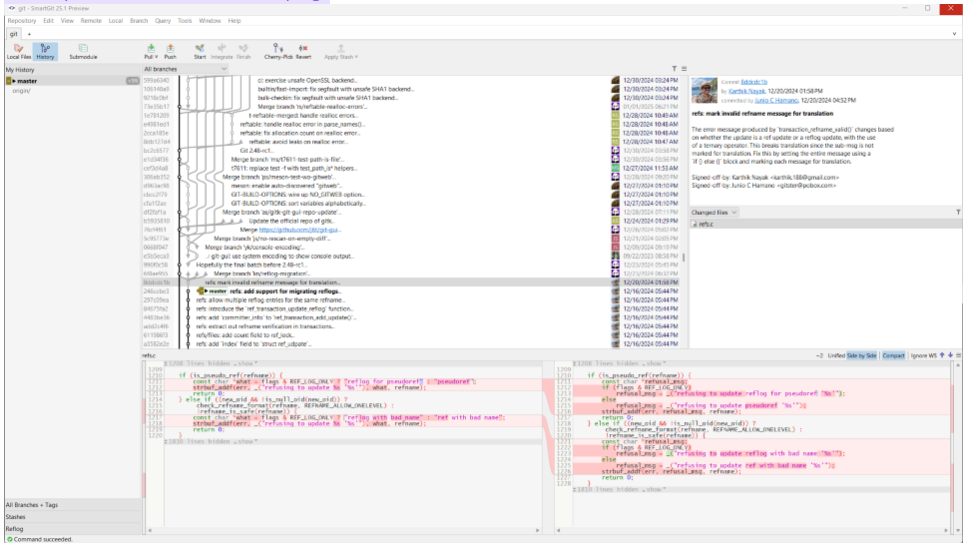Screen dimensions: 967x543
Task: Jump to next change with down arrow
Action: click(x=950, y=355)
